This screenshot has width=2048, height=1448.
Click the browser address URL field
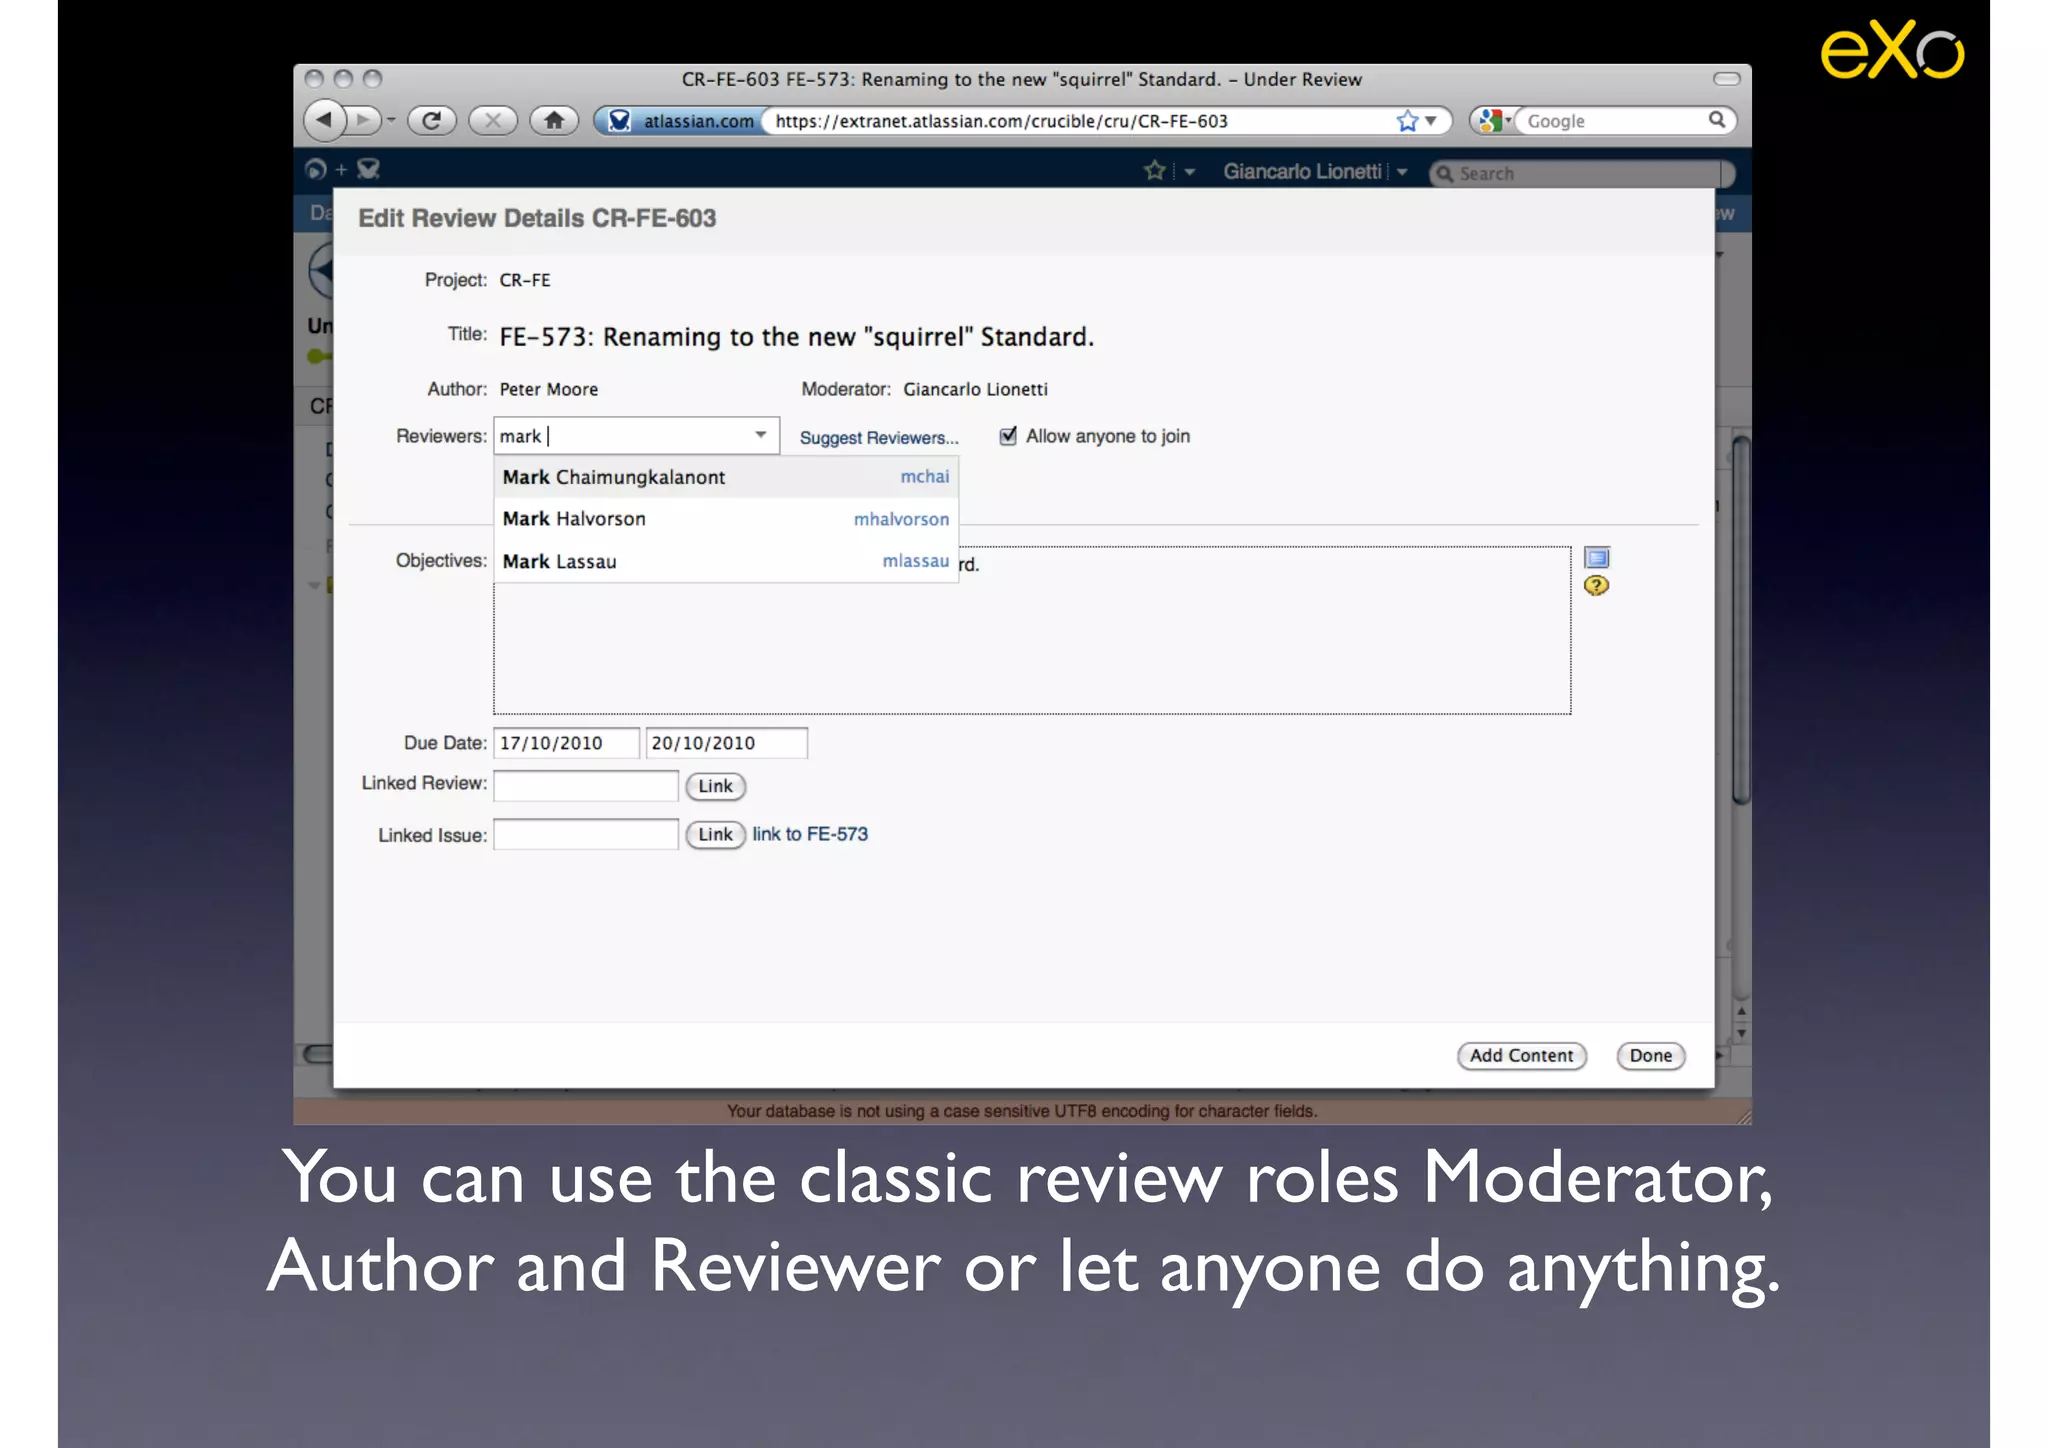[x=1080, y=121]
